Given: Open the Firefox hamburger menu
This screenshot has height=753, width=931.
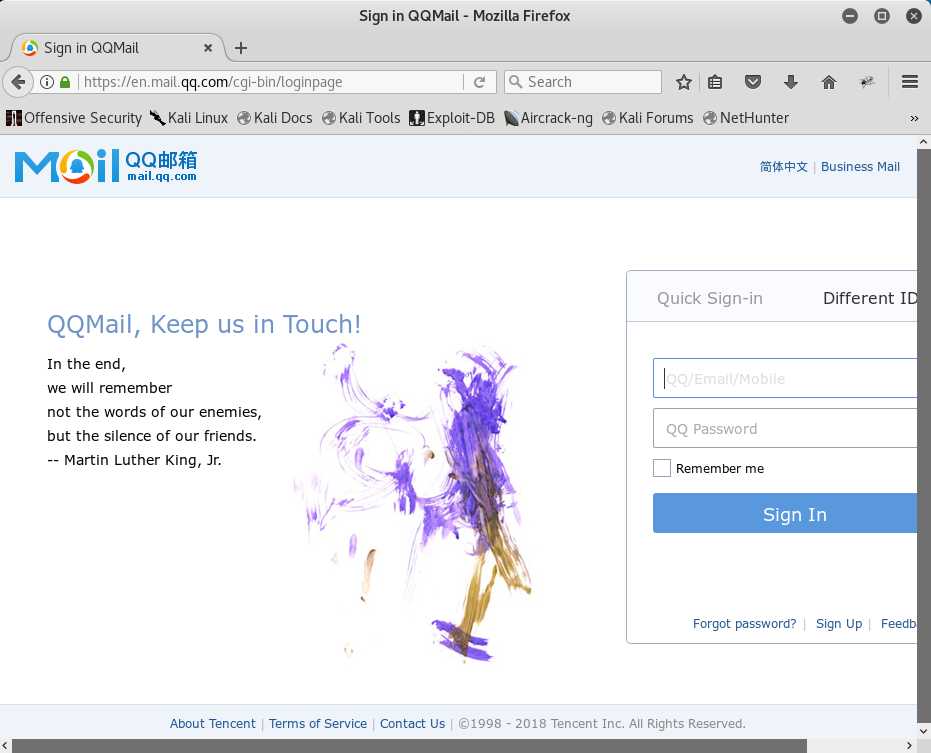Looking at the screenshot, I should [910, 82].
